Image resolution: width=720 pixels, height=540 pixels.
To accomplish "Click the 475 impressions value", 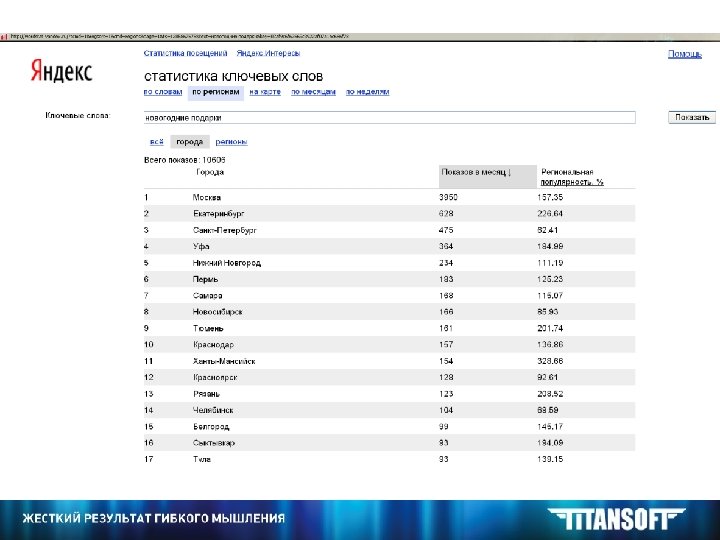I will [446, 230].
